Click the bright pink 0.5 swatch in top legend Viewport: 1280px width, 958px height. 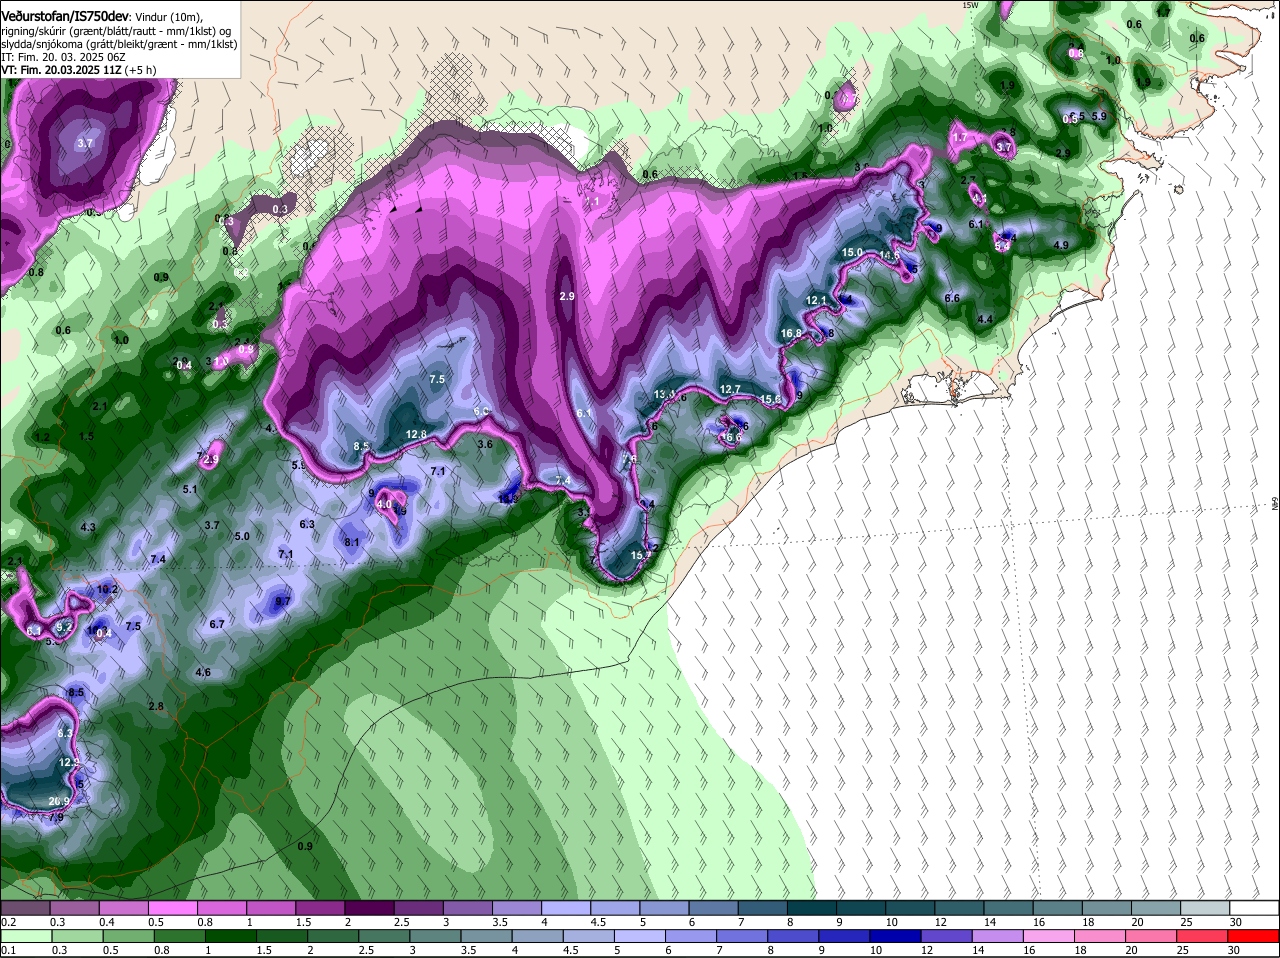172,908
